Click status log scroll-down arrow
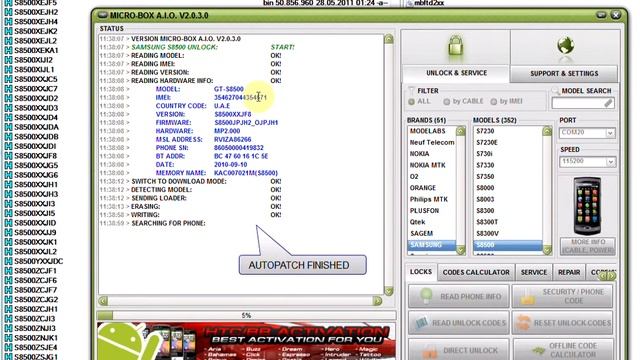Screen dimensions: 640x360 (389, 291)
